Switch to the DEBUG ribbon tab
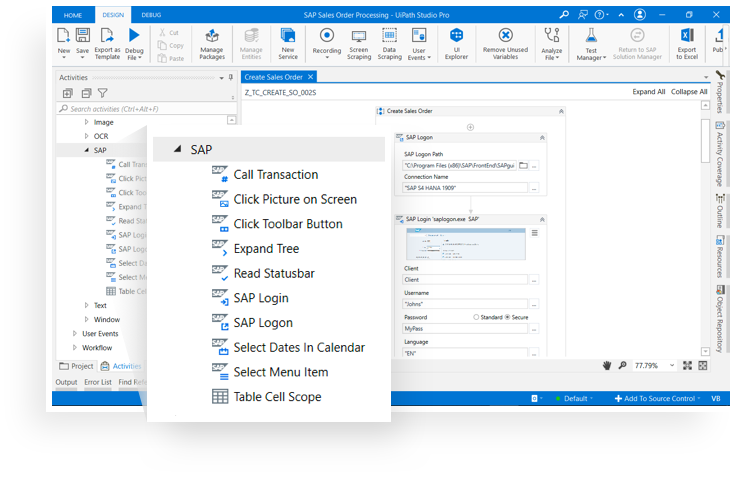Screen dimensions: 736x478 [x=151, y=15]
